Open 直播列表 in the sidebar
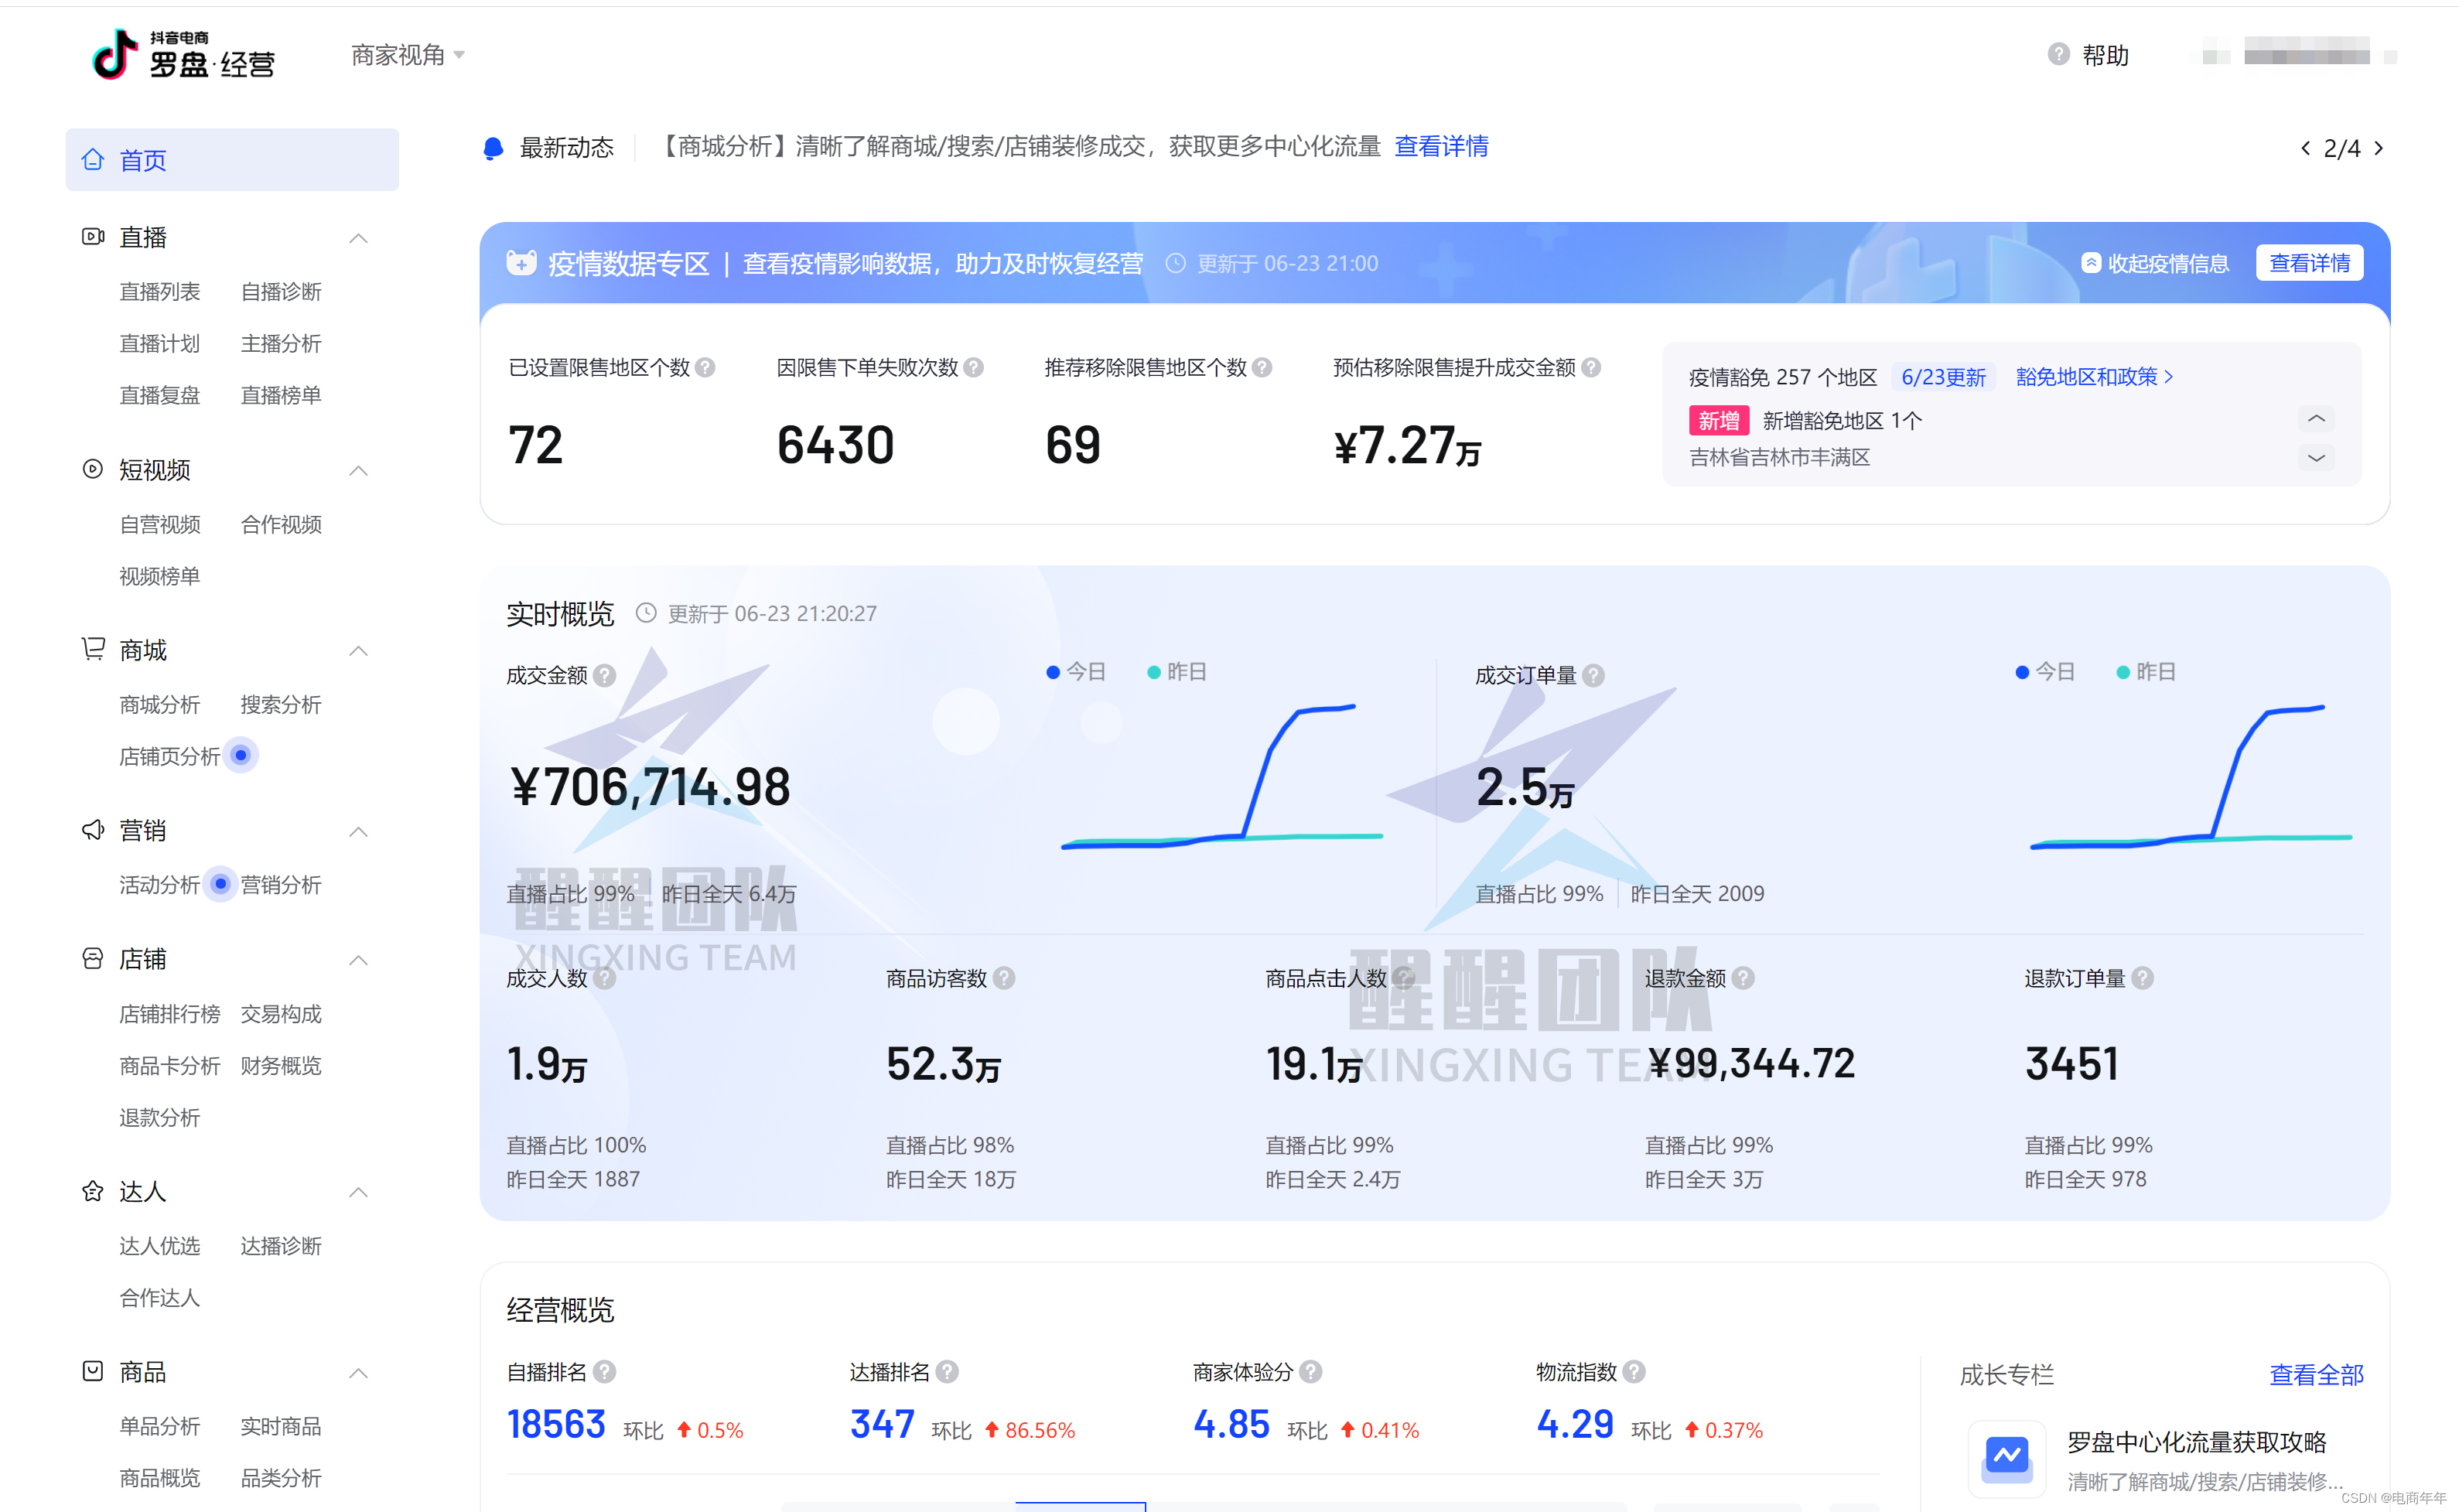 click(x=159, y=292)
